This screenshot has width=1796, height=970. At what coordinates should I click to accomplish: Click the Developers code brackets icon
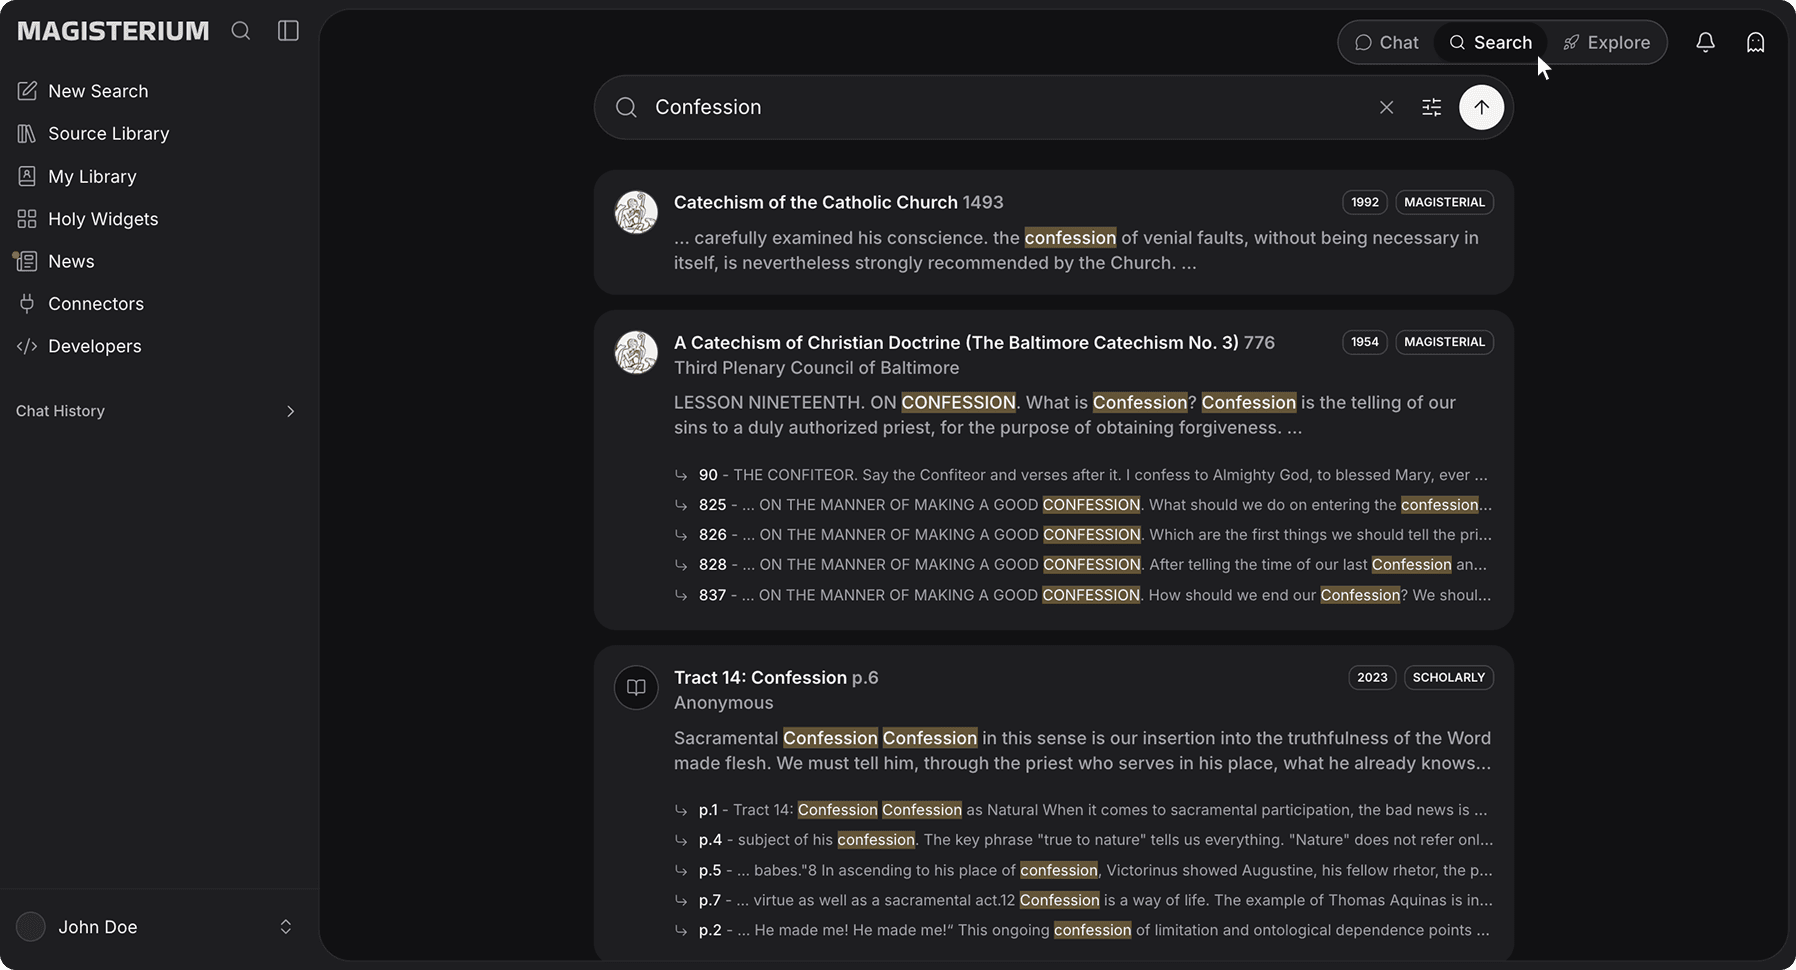tap(27, 346)
